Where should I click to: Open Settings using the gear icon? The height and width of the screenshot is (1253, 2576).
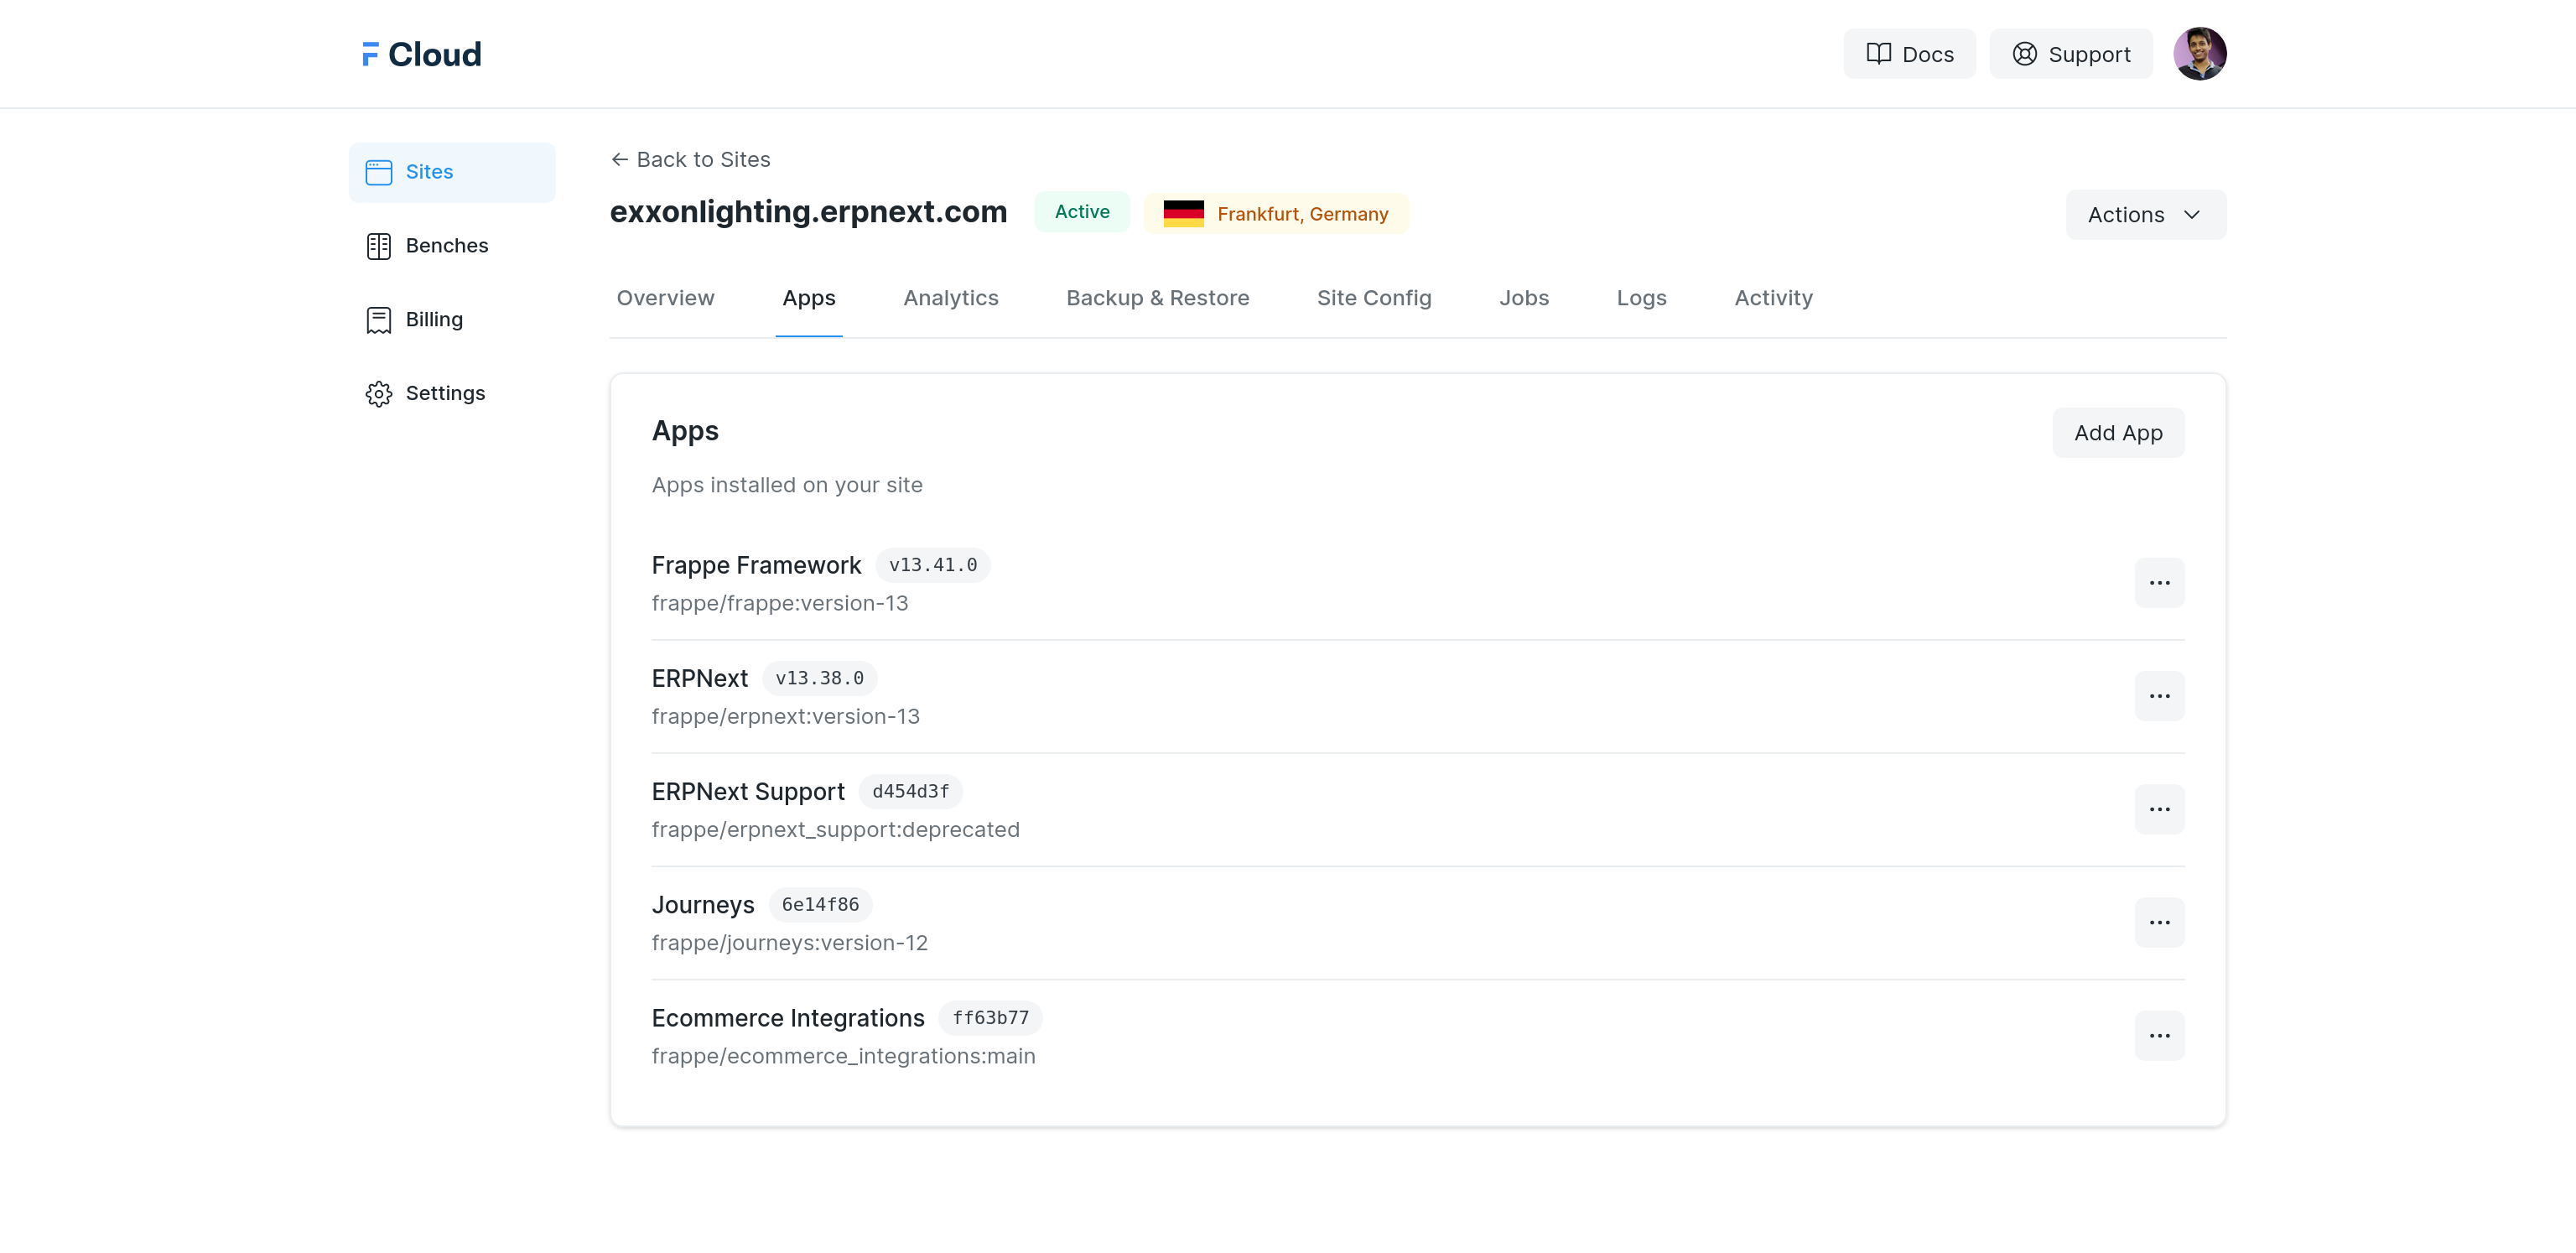[378, 394]
